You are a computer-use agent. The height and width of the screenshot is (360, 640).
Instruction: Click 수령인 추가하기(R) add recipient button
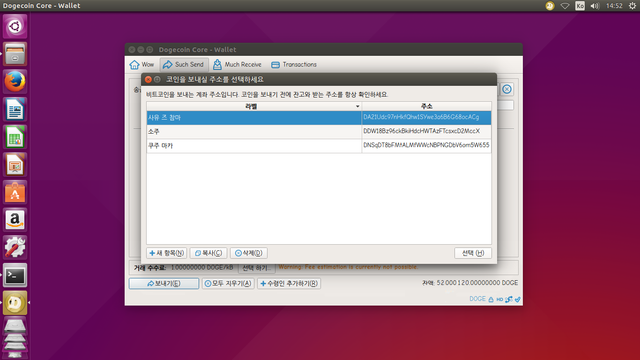(x=289, y=283)
